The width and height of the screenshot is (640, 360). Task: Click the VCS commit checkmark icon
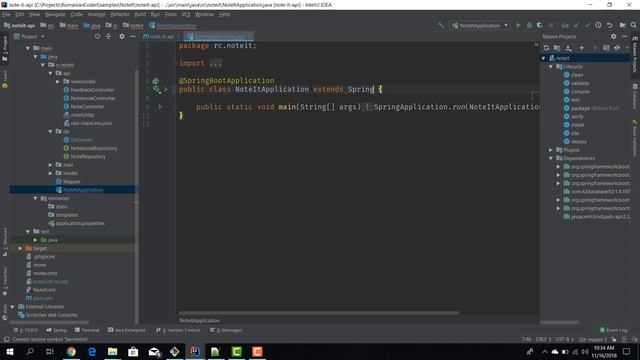click(587, 25)
